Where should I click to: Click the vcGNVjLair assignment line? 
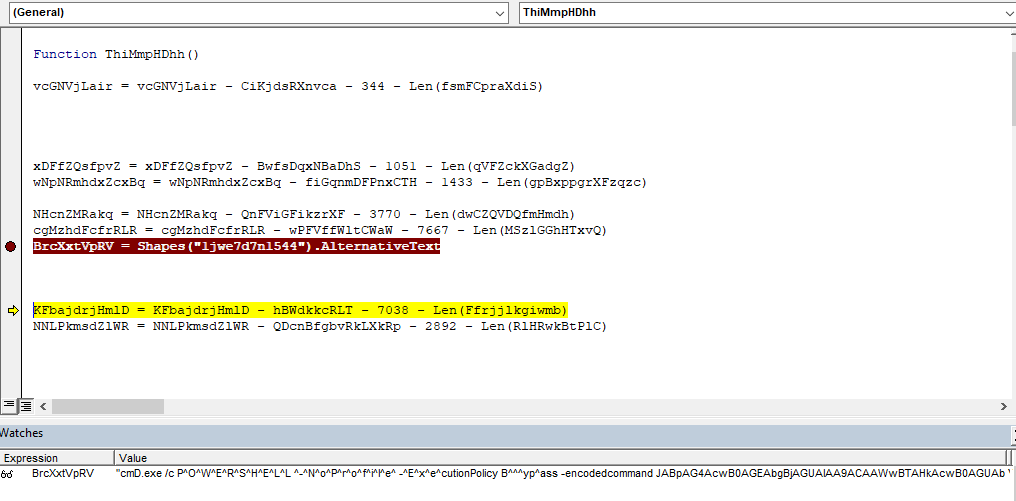point(287,86)
